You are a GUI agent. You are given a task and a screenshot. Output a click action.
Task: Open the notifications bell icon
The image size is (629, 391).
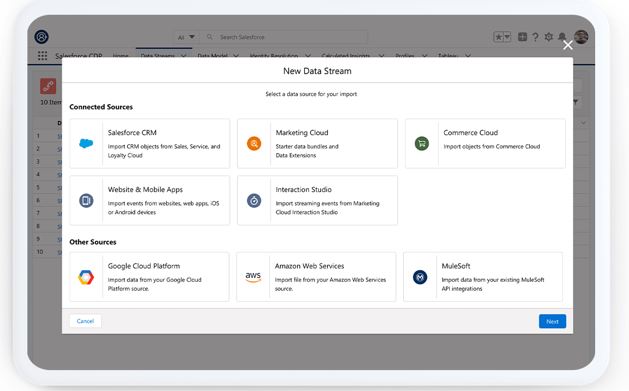coord(562,36)
